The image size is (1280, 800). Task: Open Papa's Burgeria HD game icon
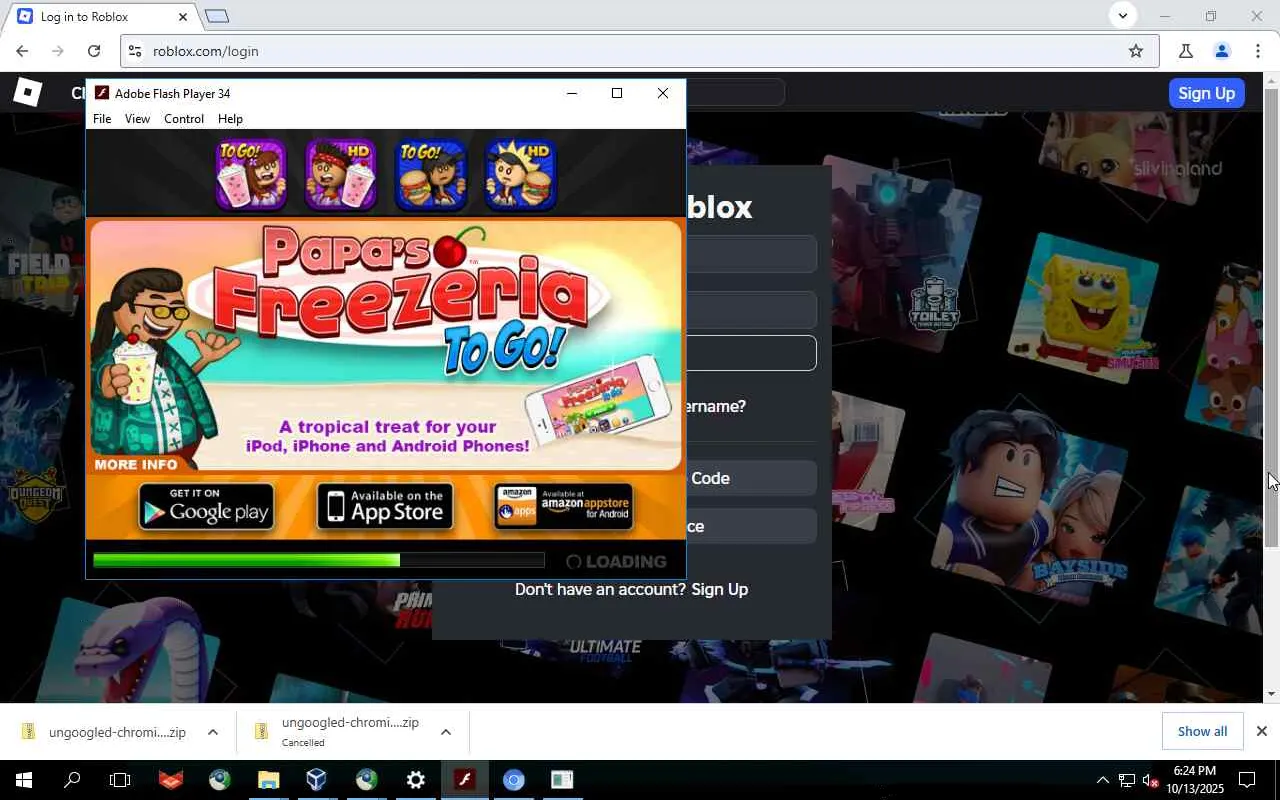coord(520,174)
